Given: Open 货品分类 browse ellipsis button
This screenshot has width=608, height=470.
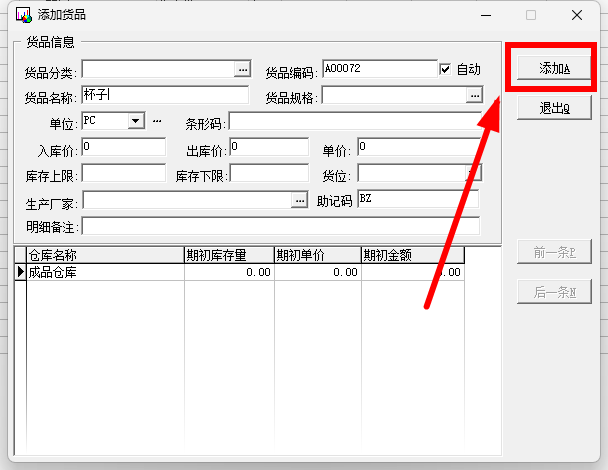Looking at the screenshot, I should (x=243, y=69).
